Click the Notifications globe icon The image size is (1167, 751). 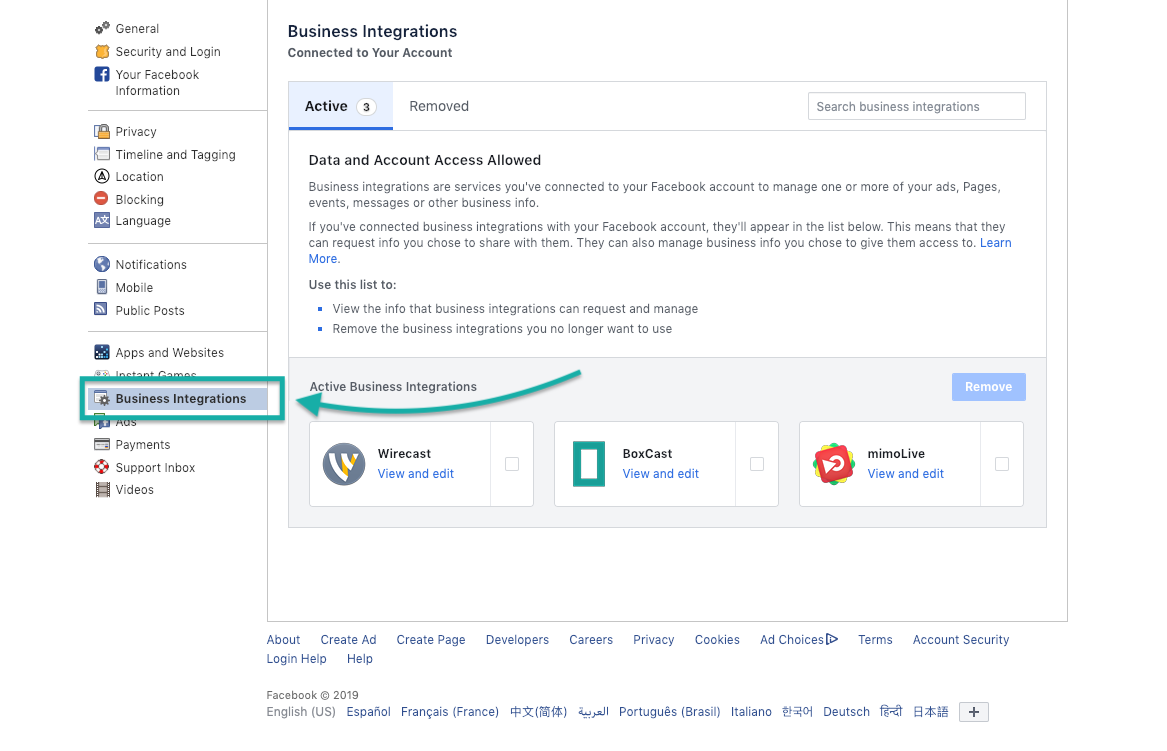click(102, 265)
